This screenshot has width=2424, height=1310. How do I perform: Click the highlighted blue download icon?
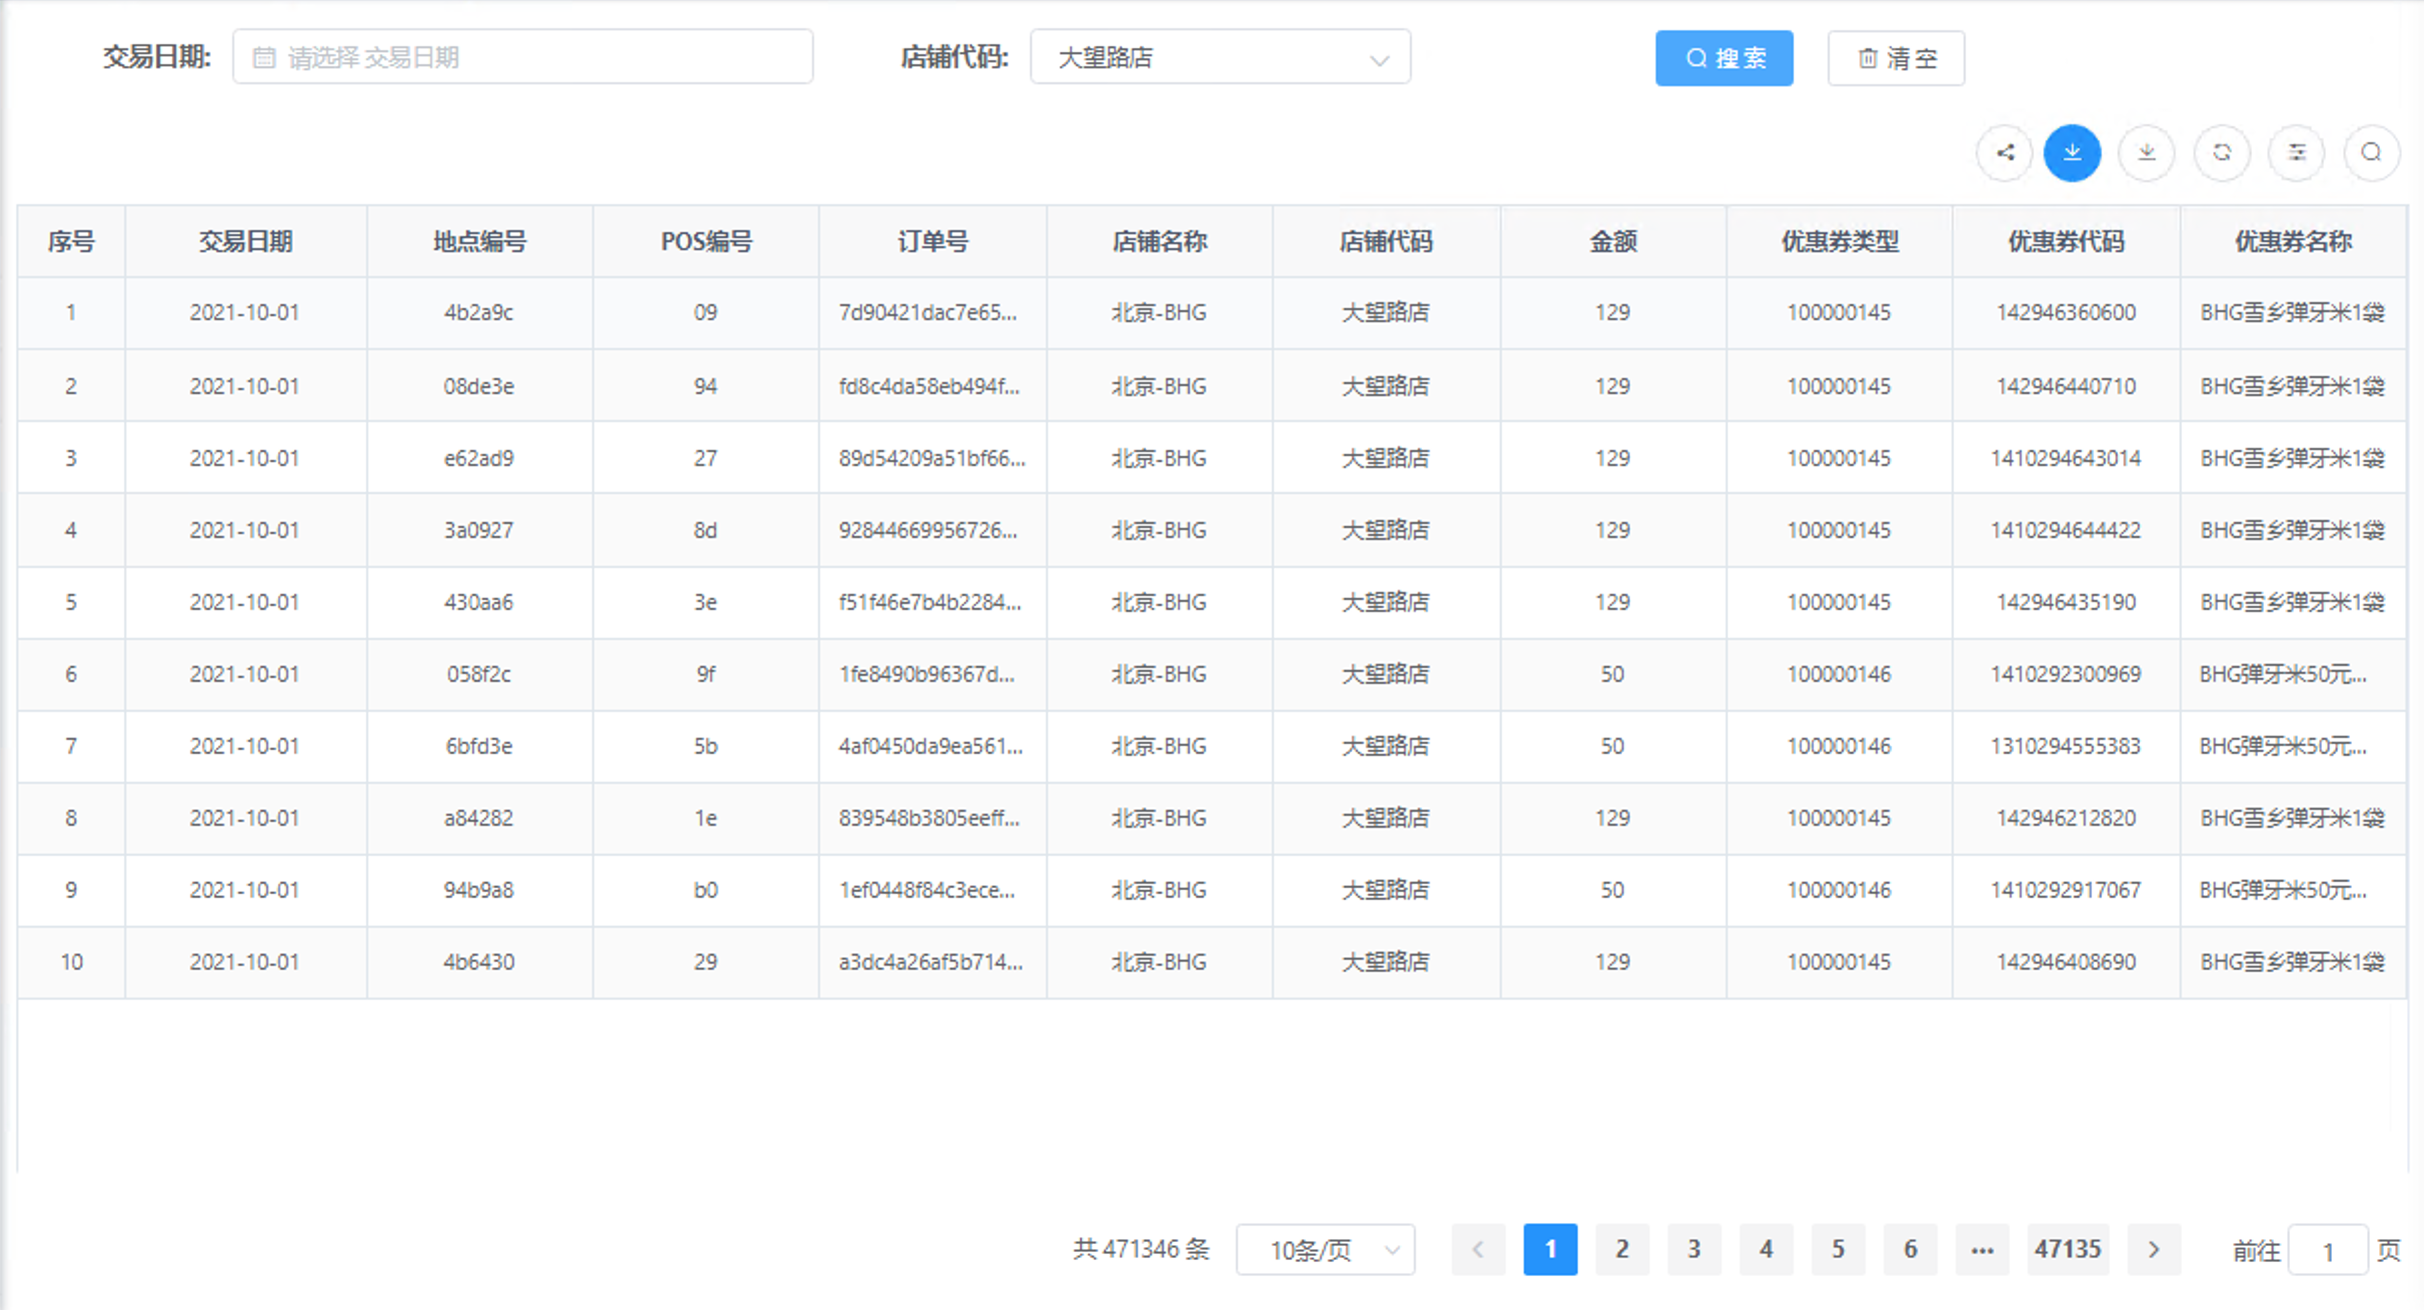click(2073, 152)
